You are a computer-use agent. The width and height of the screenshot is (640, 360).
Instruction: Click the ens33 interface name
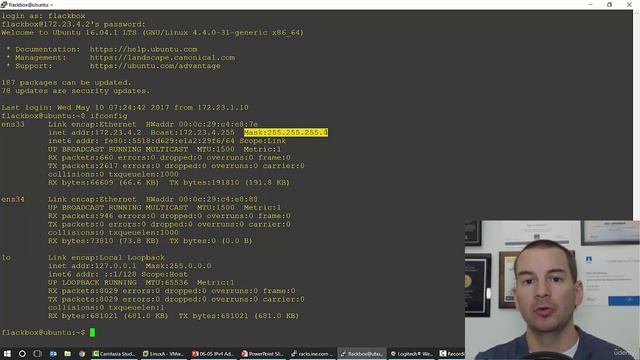(x=13, y=124)
